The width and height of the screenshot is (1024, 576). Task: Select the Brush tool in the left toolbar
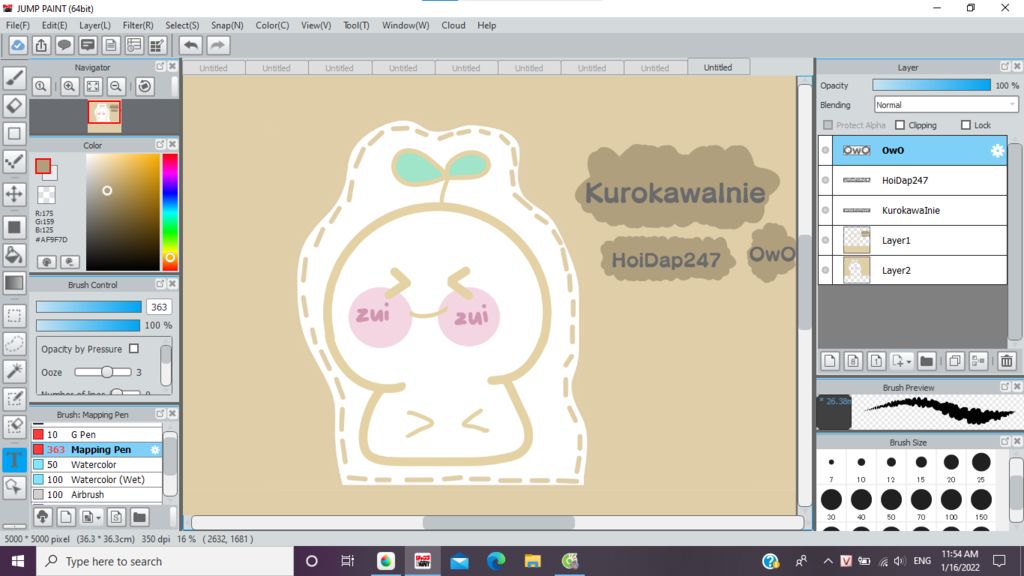[x=14, y=78]
